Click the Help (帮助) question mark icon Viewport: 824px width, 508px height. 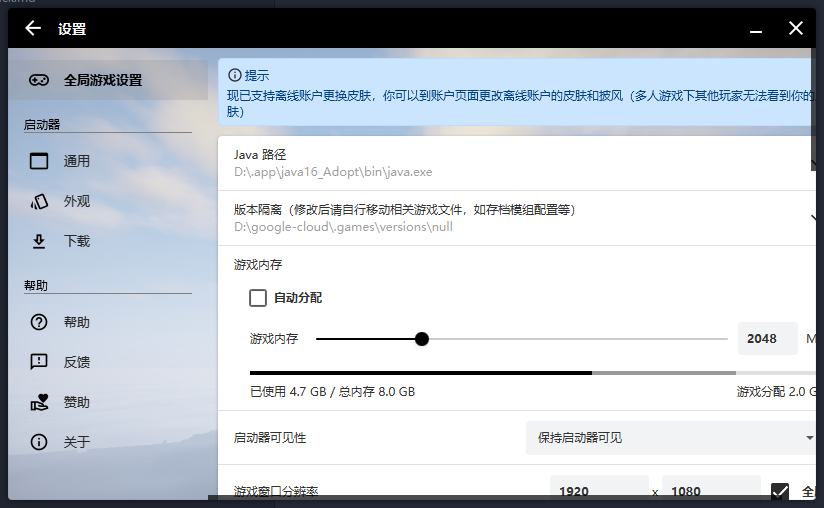pyautogui.click(x=39, y=322)
